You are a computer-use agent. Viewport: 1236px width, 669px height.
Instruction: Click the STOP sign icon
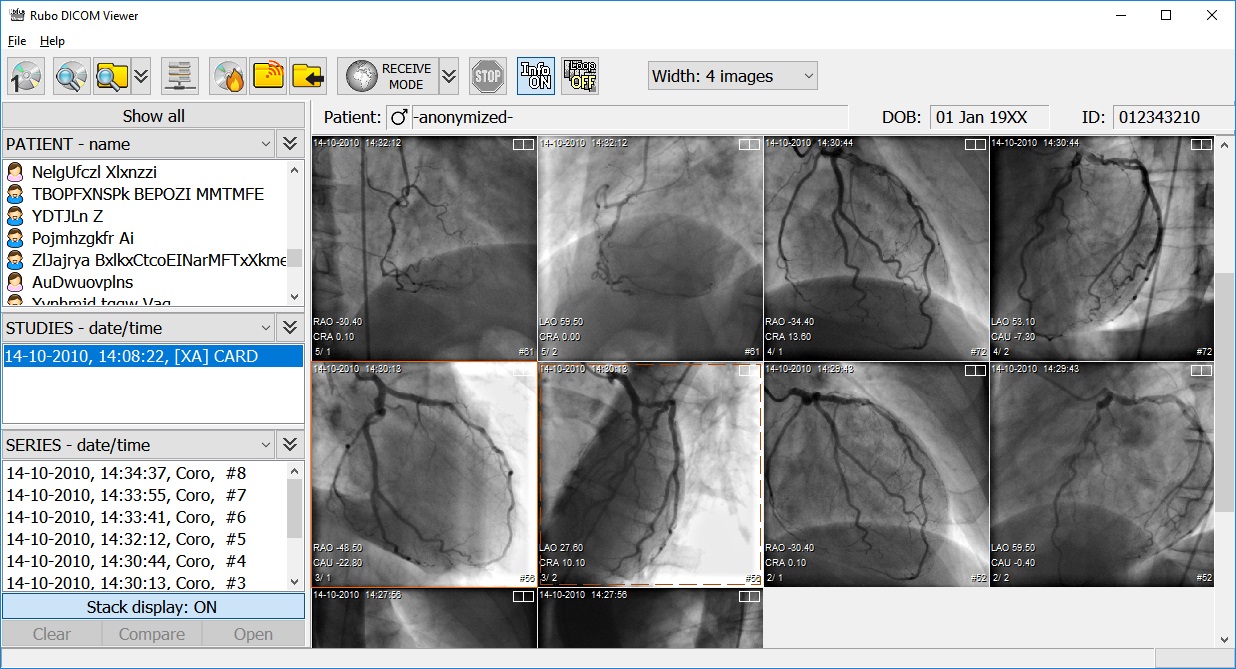(488, 76)
